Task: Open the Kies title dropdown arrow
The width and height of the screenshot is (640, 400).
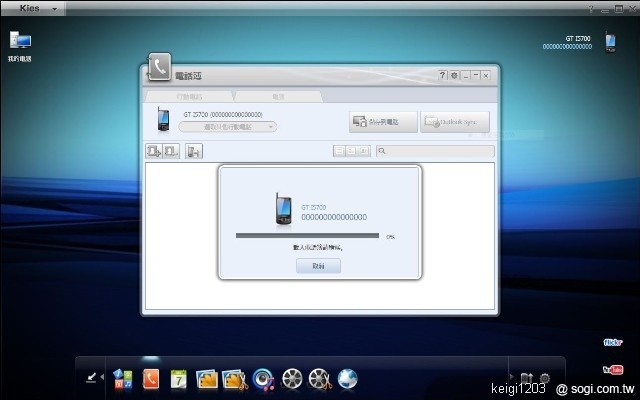Action: (x=53, y=7)
